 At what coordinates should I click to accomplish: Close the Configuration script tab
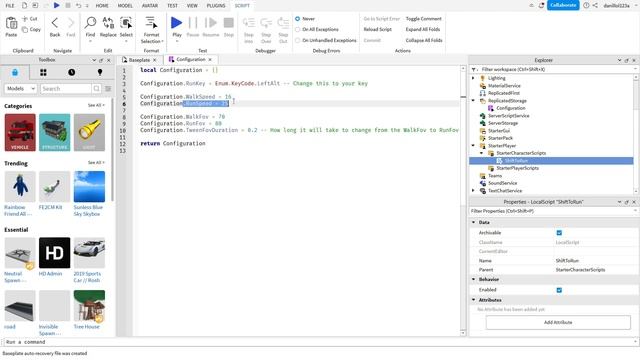pos(210,60)
